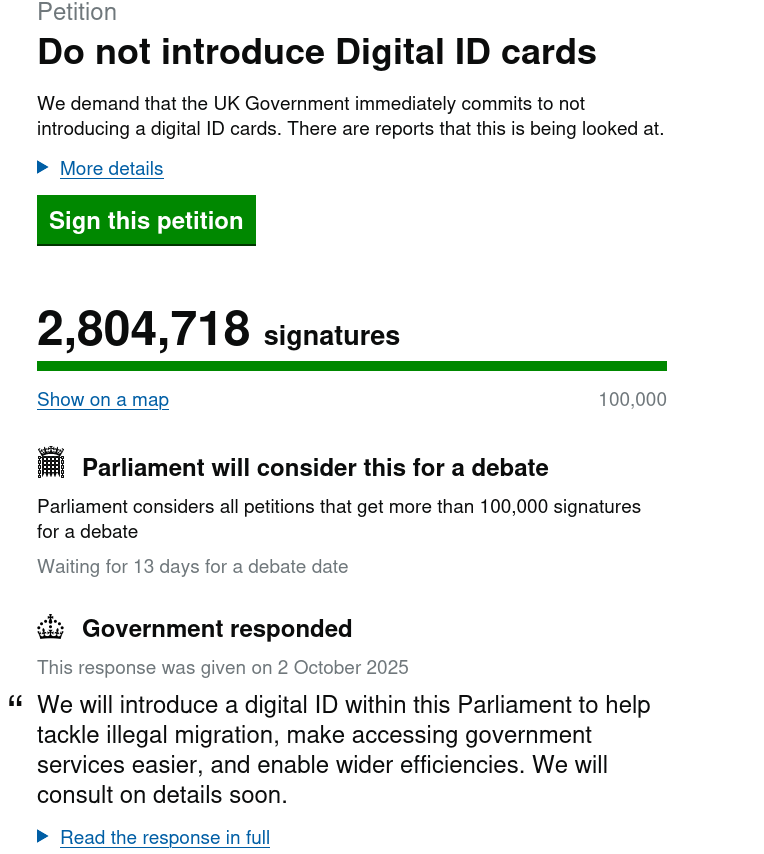Click the green signature progress bar
The image size is (764, 854).
[x=351, y=366]
